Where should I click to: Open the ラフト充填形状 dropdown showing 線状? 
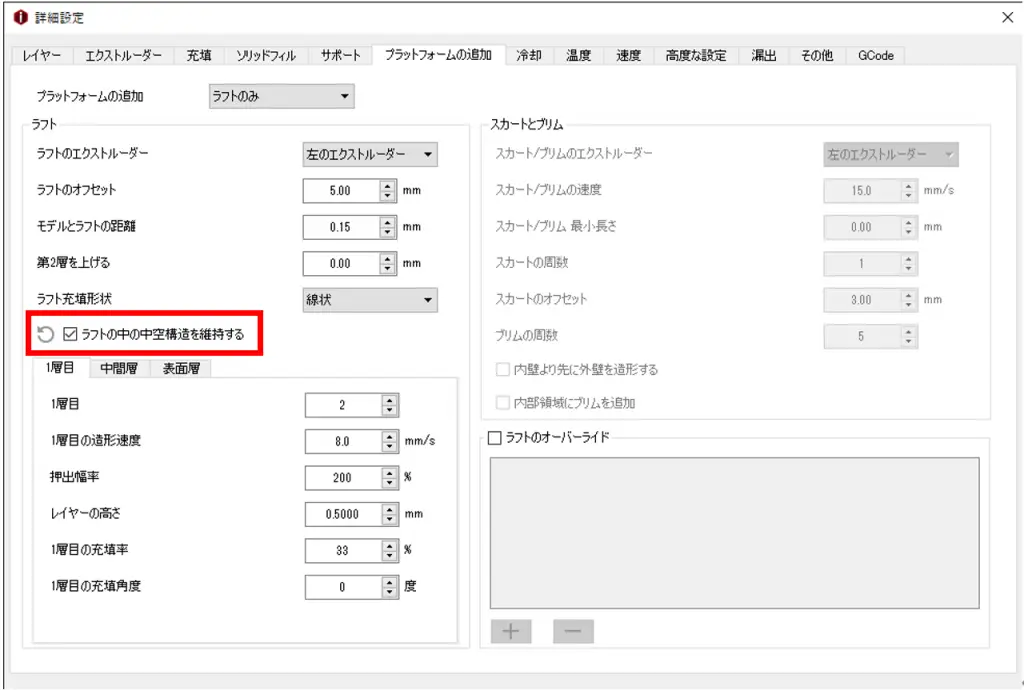[x=370, y=300]
